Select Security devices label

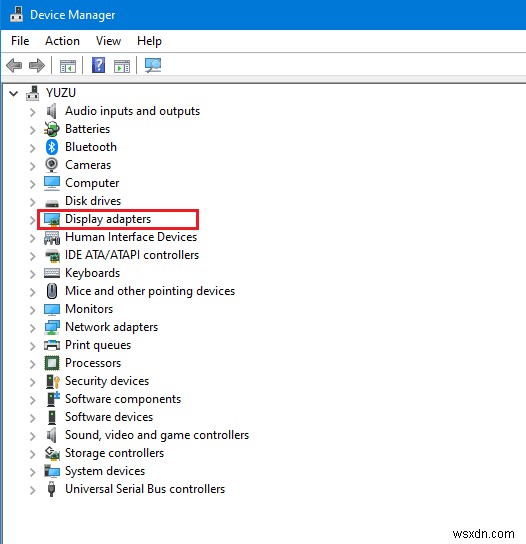coord(107,381)
